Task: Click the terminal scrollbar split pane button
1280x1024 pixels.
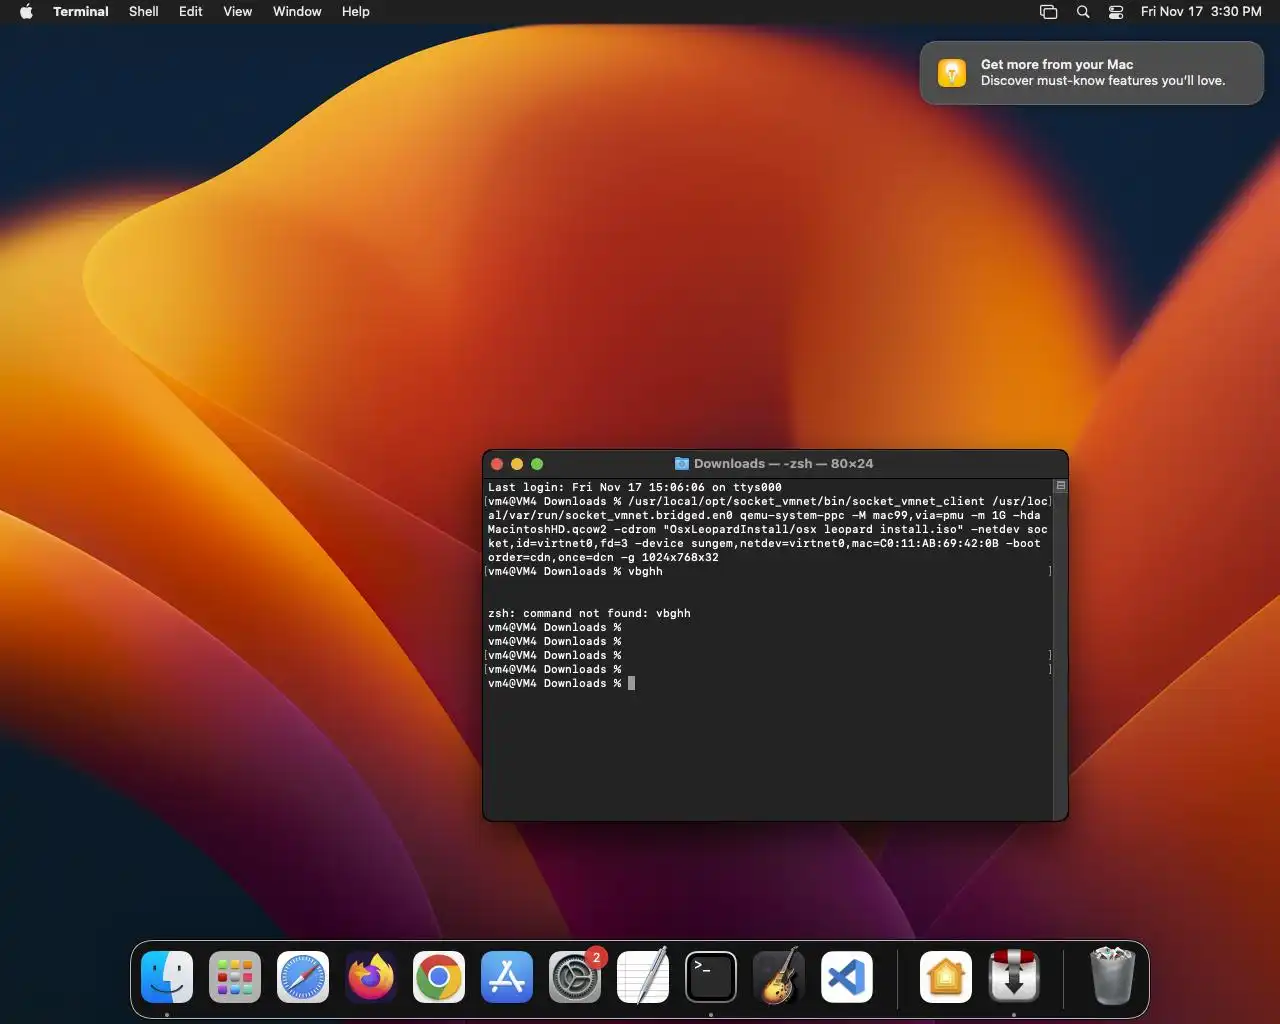Action: [1061, 486]
